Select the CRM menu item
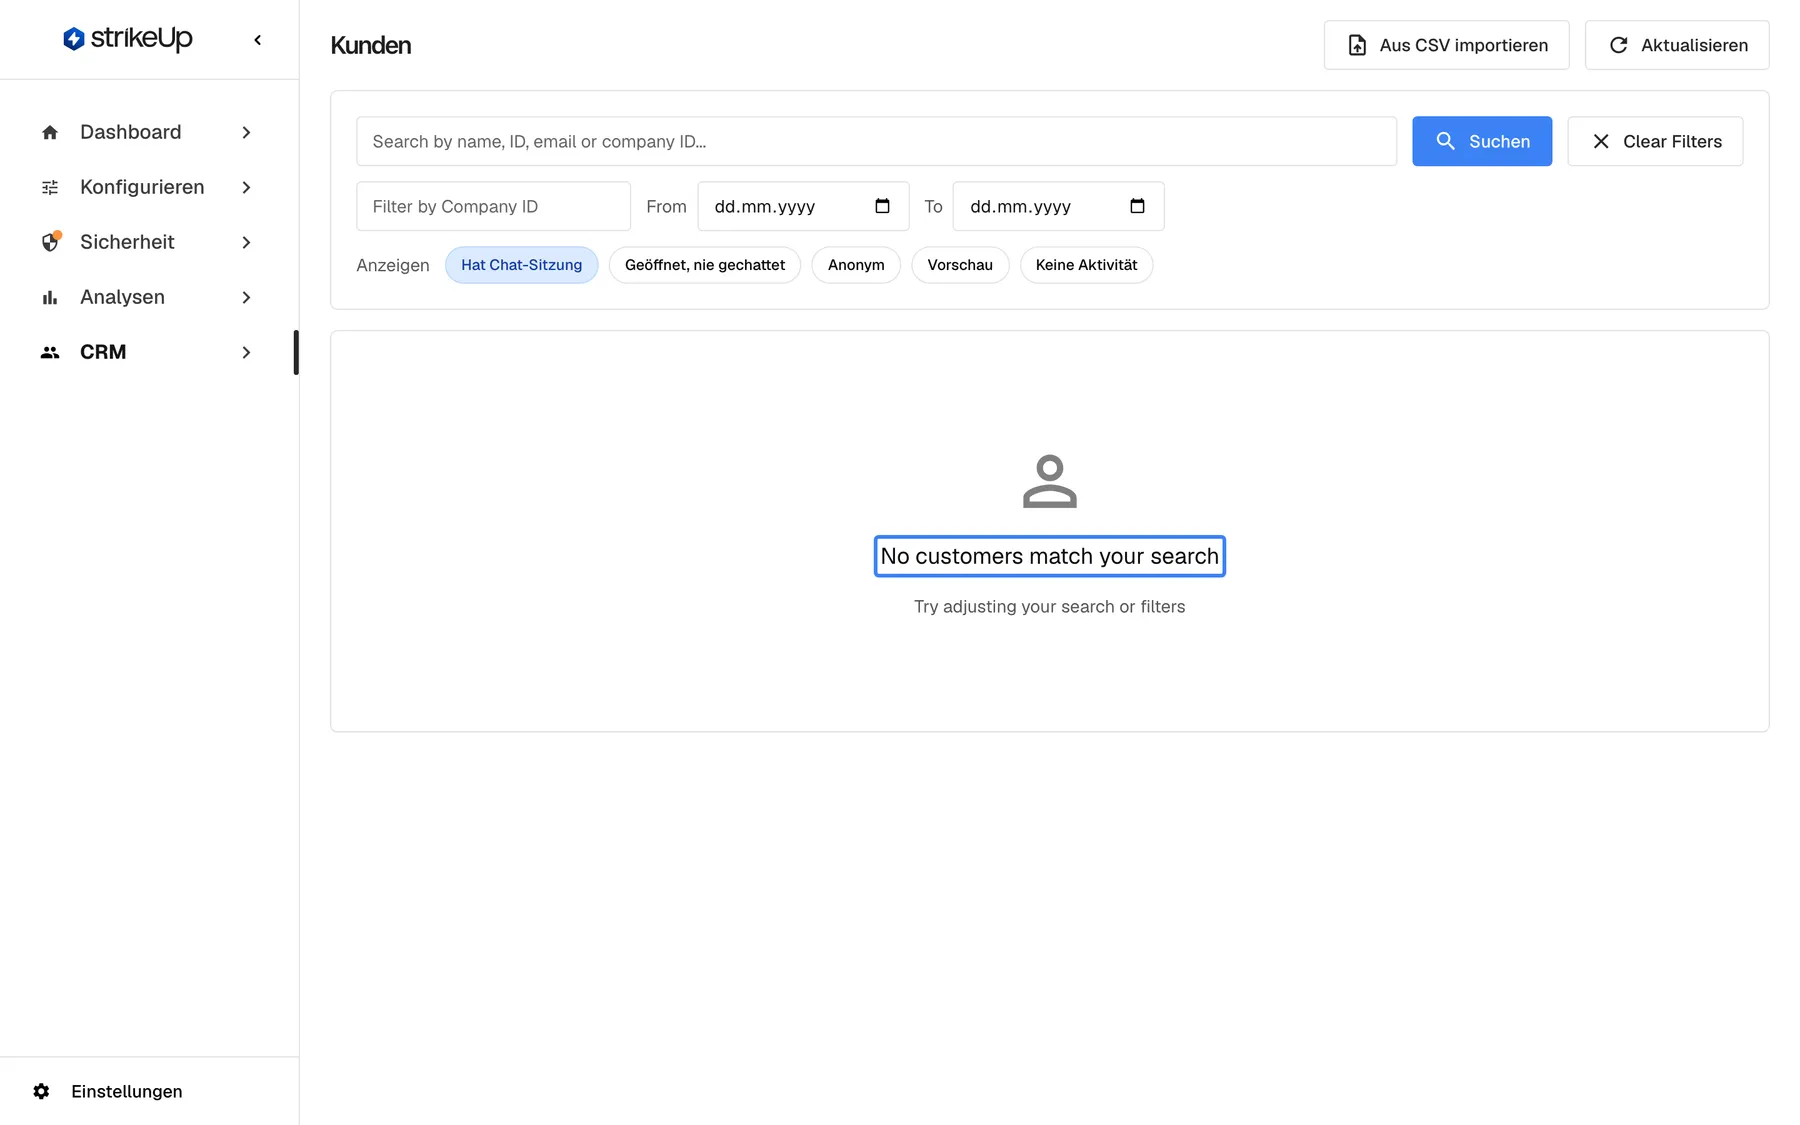This screenshot has height=1125, width=1800. point(148,352)
